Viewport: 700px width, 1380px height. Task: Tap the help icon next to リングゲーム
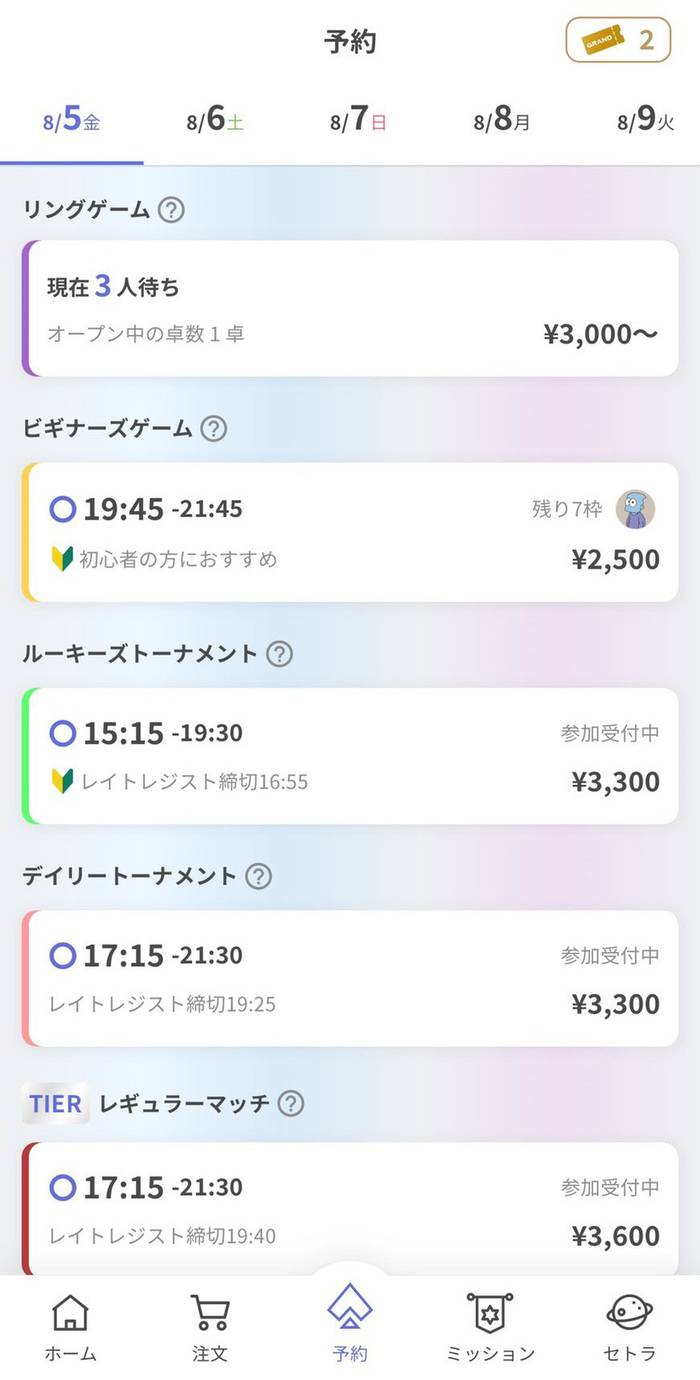coord(172,210)
